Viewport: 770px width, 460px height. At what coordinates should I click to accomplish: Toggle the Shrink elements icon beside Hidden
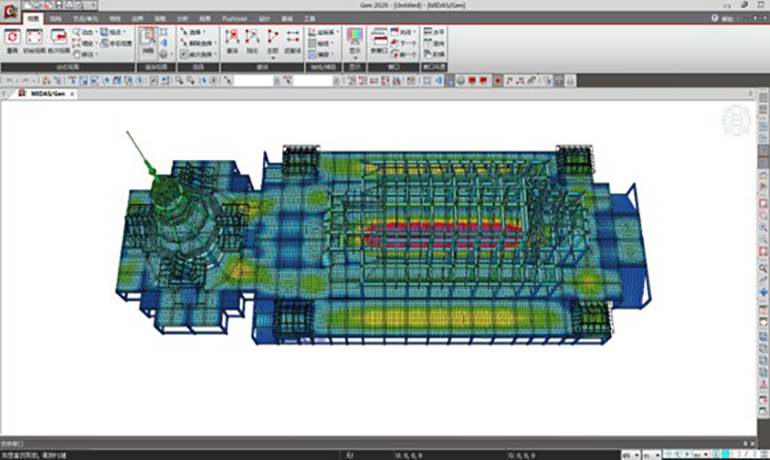164,32
